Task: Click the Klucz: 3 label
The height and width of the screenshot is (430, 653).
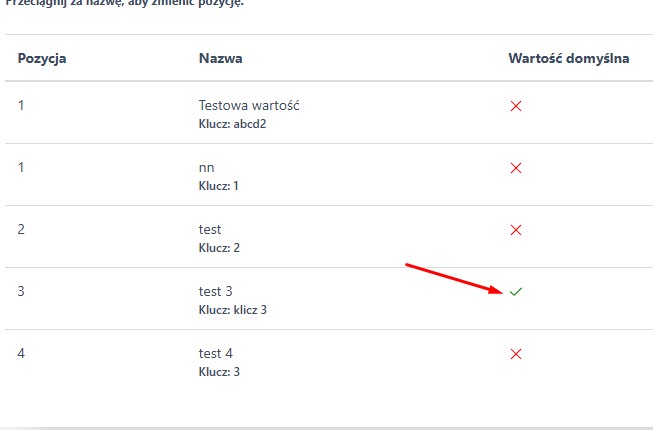Action: [219, 372]
